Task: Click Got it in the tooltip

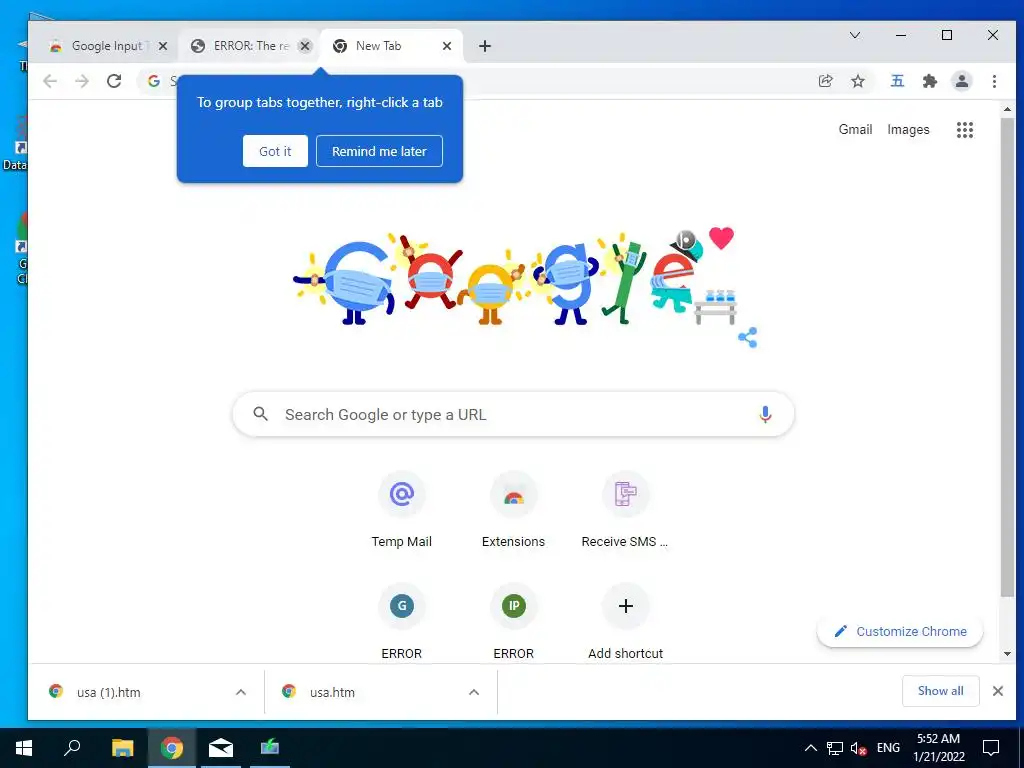Action: (x=275, y=151)
